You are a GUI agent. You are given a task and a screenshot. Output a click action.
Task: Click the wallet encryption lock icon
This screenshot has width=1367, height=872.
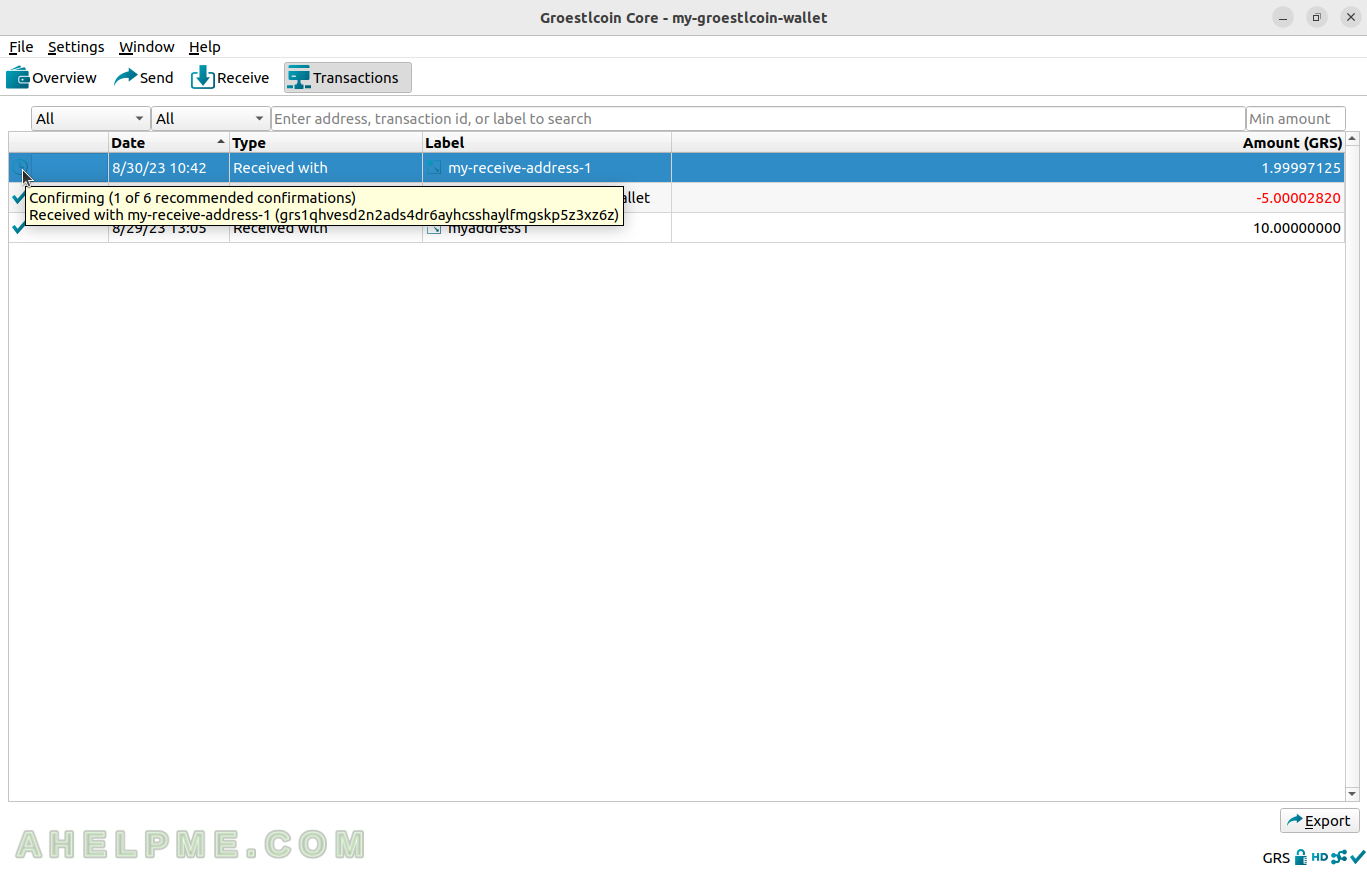[x=1300, y=857]
